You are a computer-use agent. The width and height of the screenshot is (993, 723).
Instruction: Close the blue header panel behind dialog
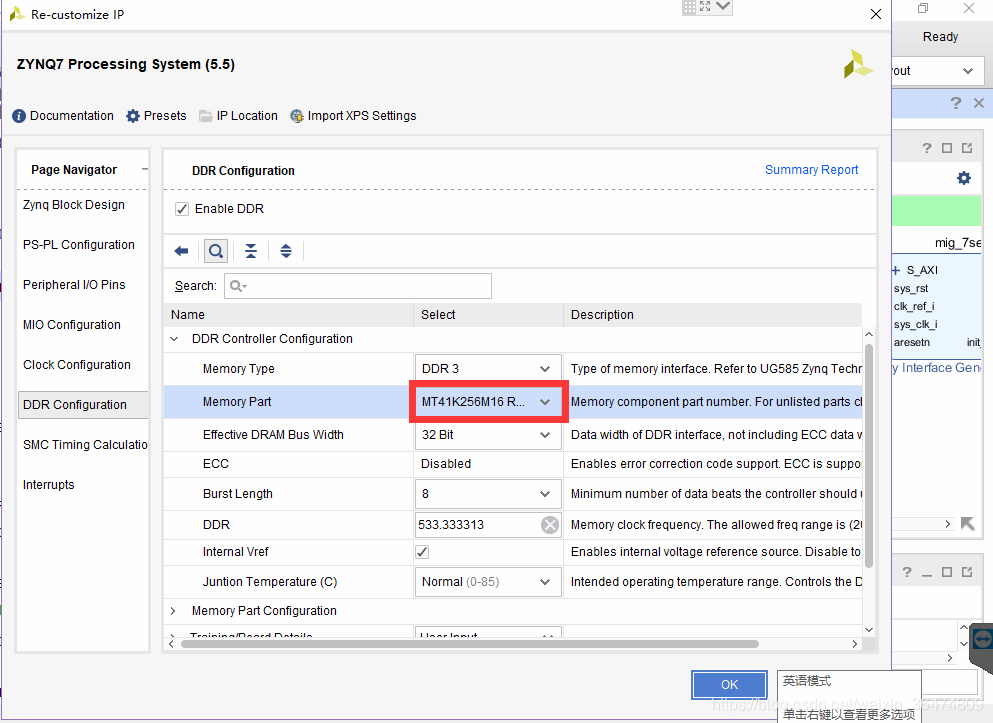[x=979, y=103]
